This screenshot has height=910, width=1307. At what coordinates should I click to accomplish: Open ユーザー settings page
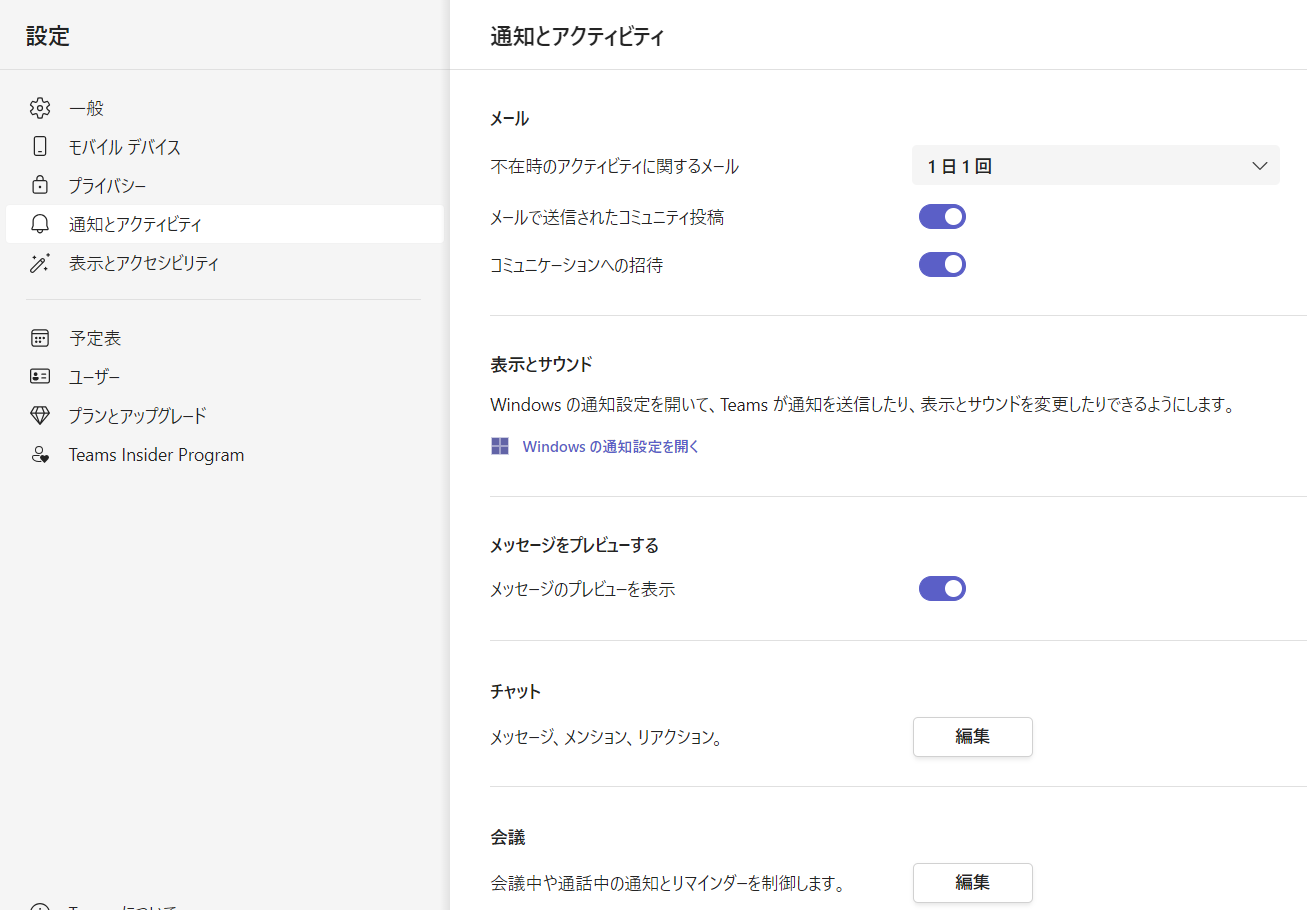[225, 377]
